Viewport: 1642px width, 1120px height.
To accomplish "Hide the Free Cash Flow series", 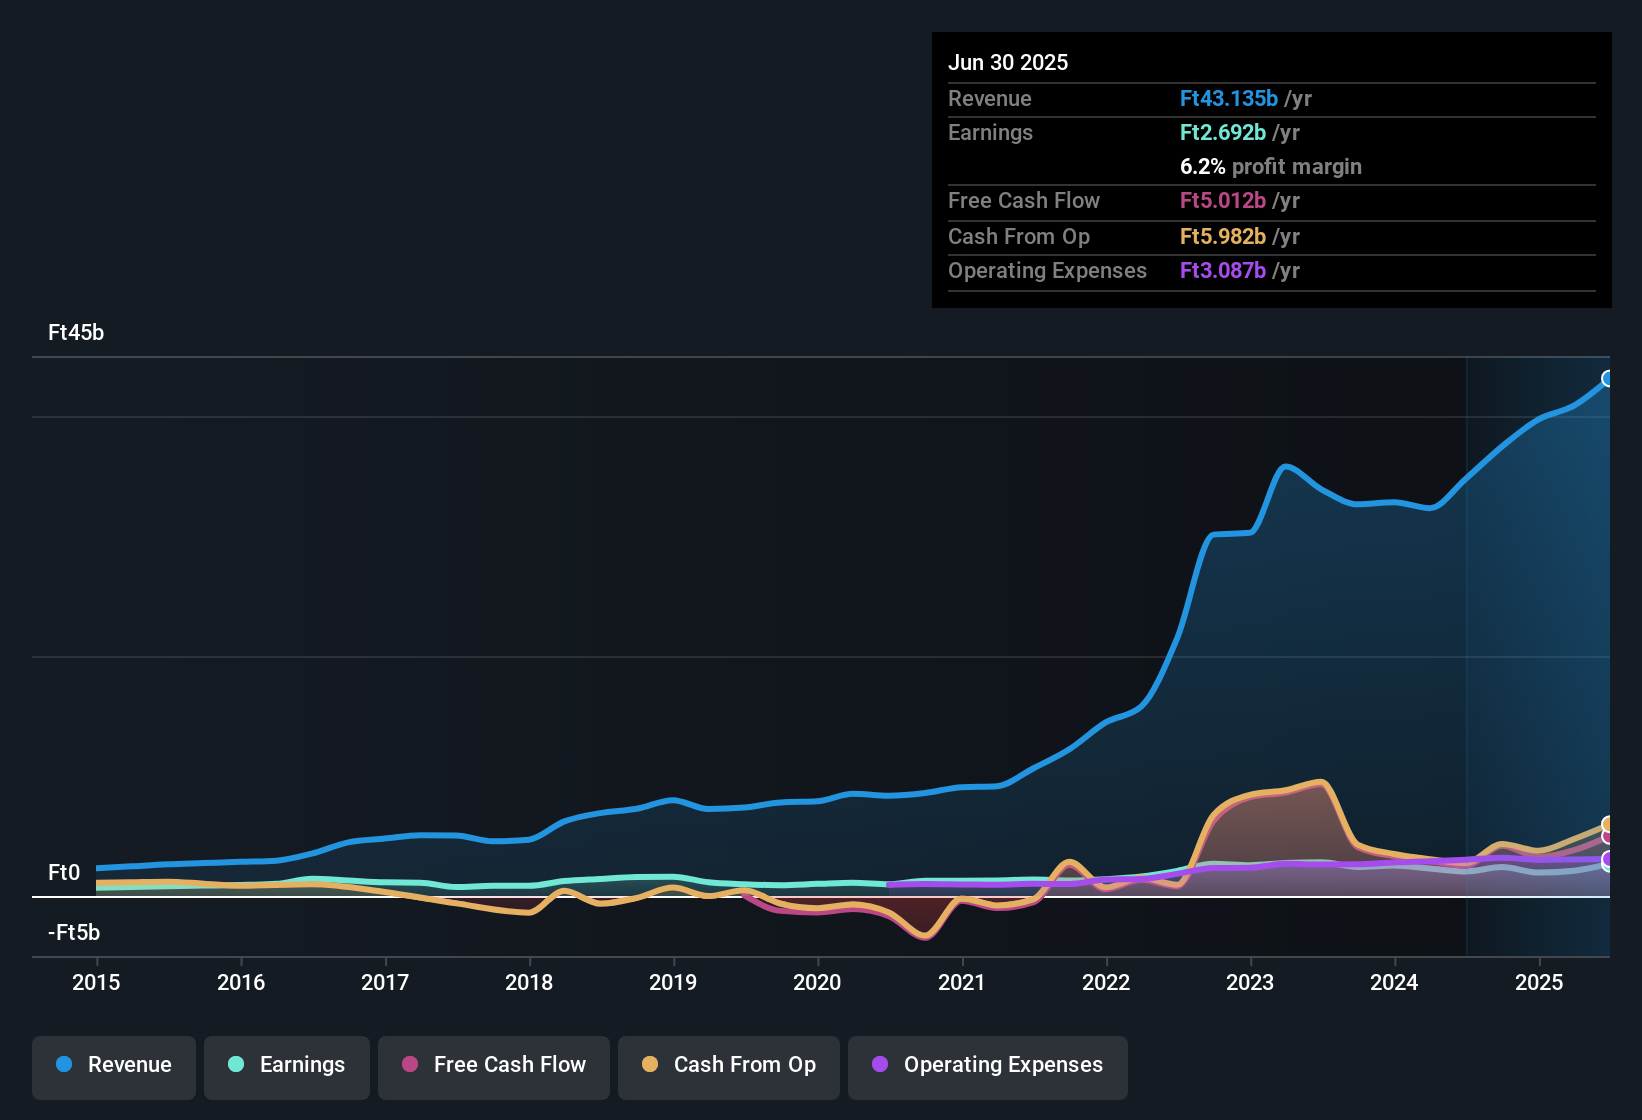I will [494, 1066].
